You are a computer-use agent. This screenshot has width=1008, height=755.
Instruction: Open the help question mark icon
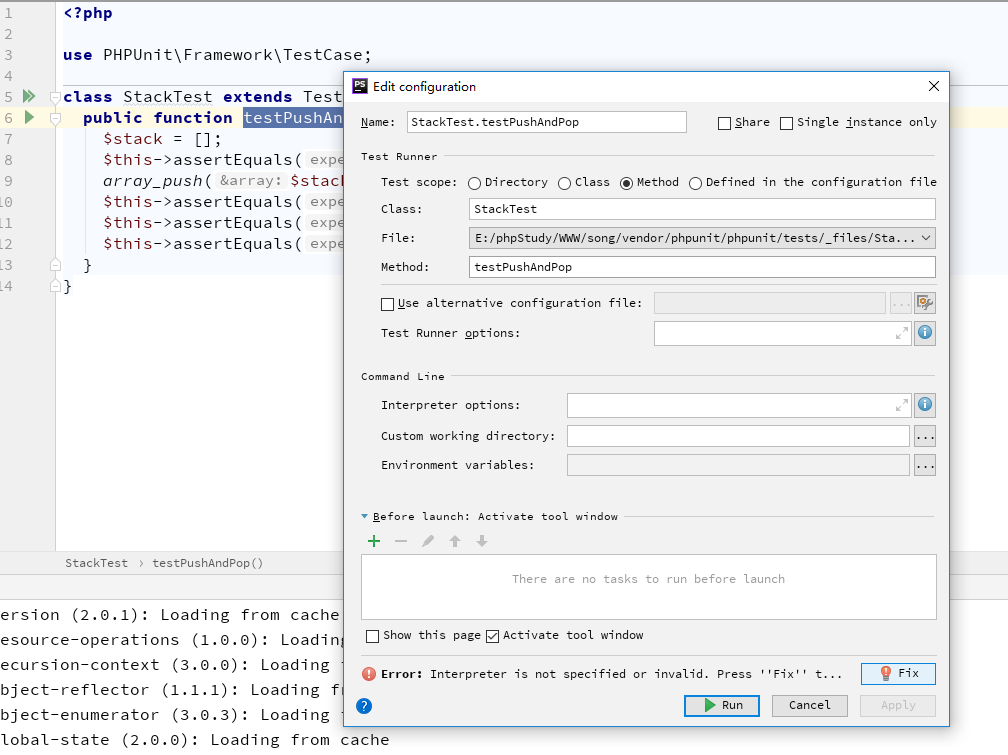(x=364, y=705)
